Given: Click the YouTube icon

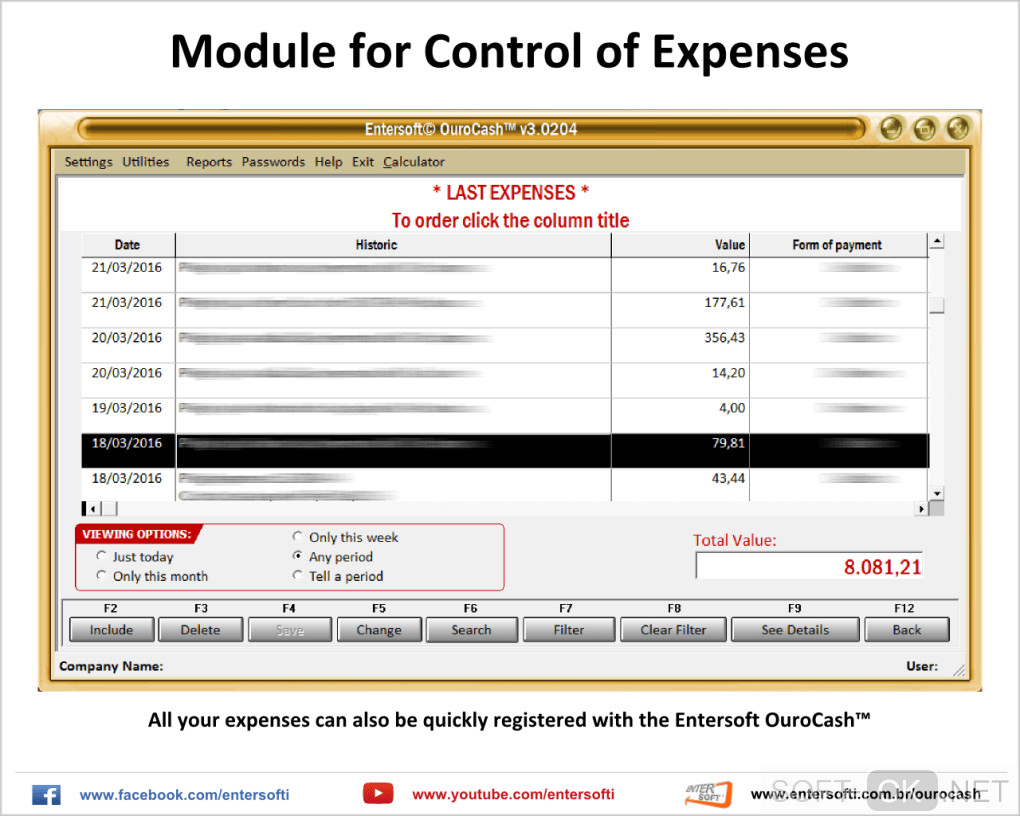Looking at the screenshot, I should tap(378, 793).
